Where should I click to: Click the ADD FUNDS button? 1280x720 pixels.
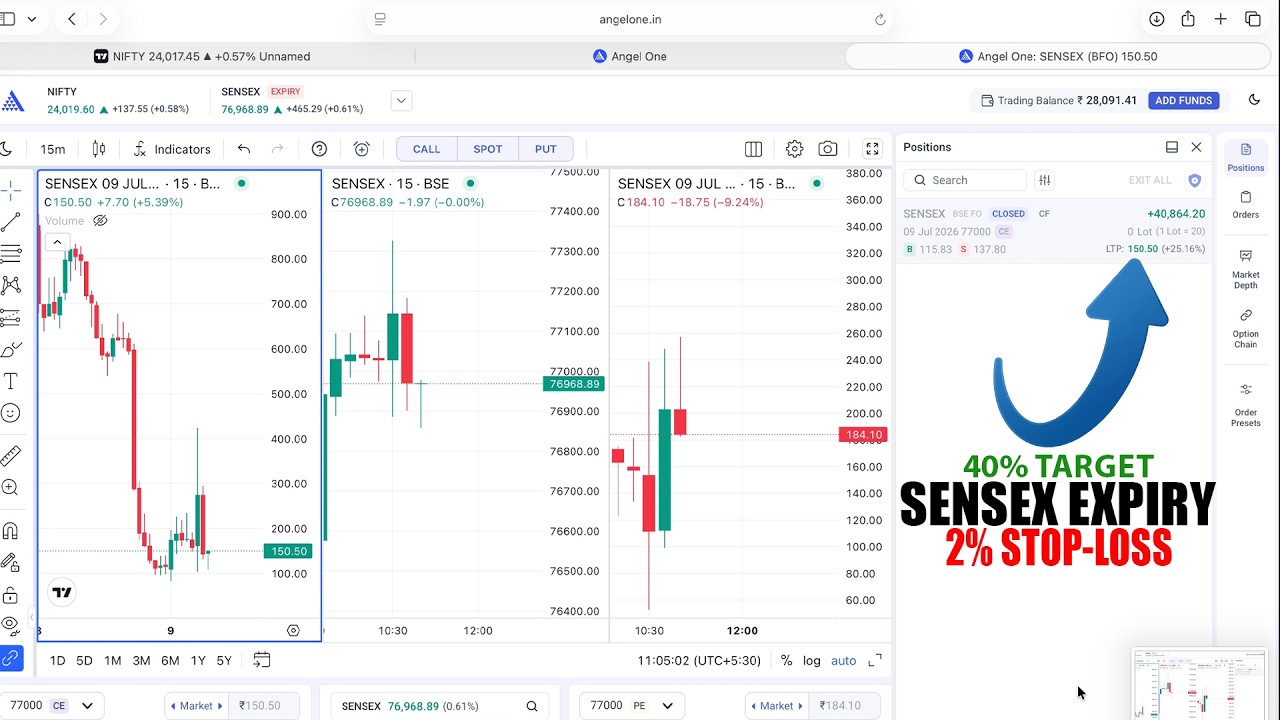tap(1184, 100)
